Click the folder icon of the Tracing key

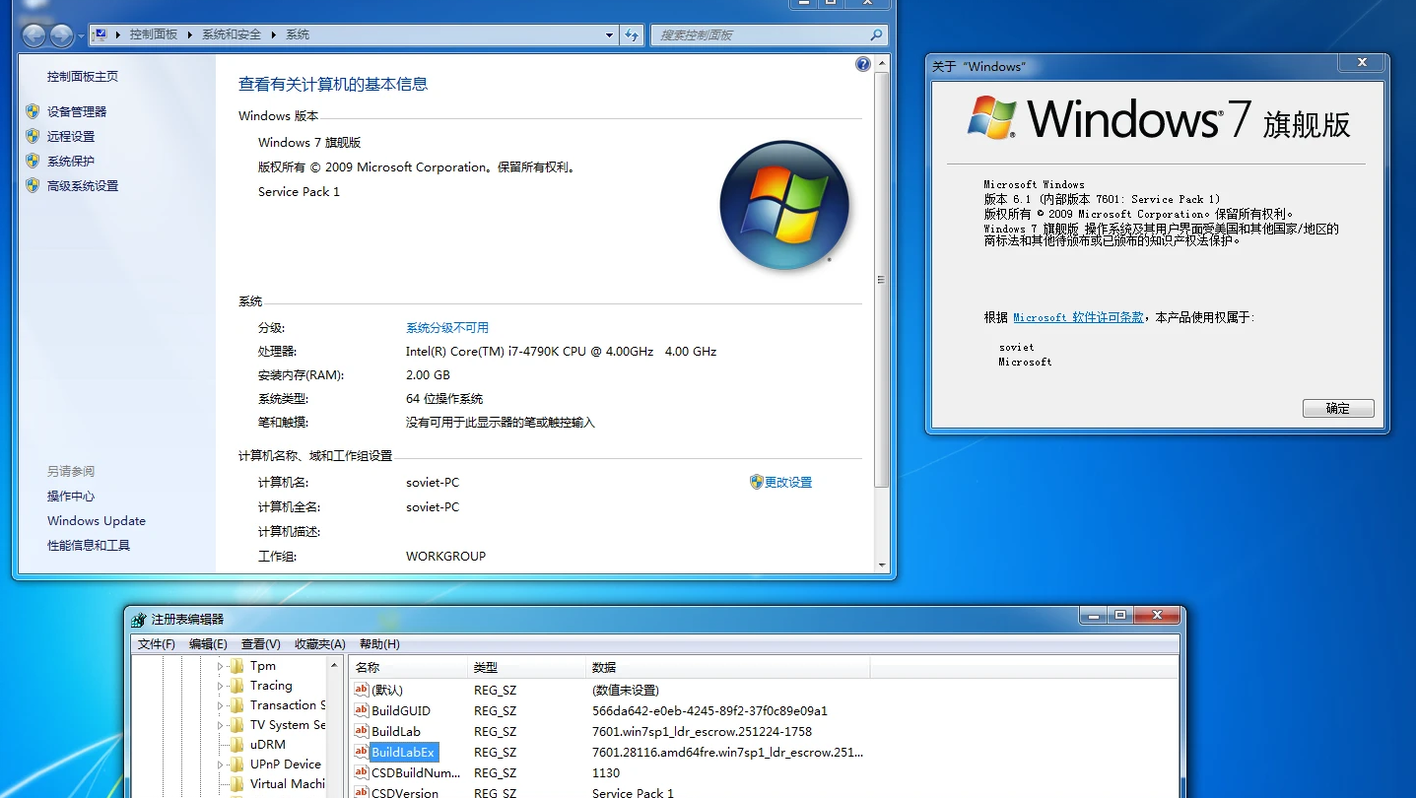pyautogui.click(x=236, y=686)
